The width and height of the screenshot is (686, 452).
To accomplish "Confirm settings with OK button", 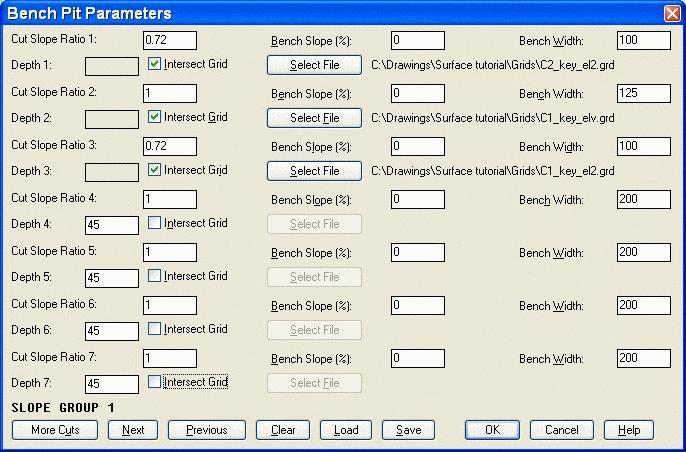I will point(493,430).
